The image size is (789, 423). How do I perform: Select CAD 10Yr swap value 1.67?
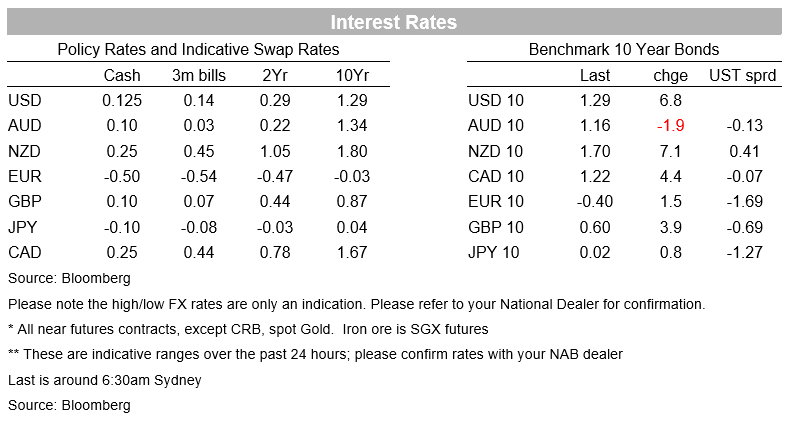[352, 252]
